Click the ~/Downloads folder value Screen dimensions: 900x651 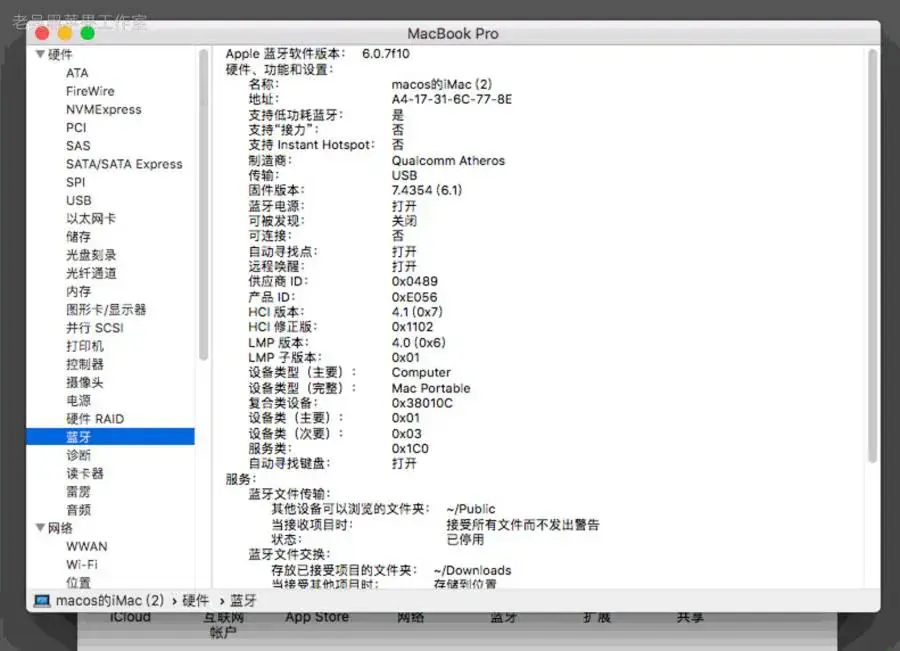coord(472,570)
